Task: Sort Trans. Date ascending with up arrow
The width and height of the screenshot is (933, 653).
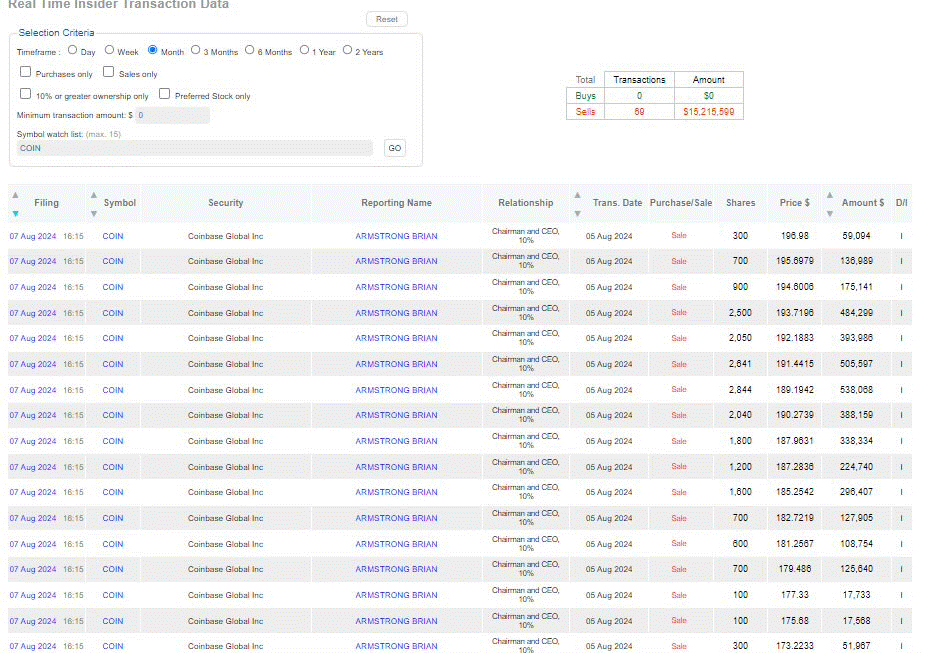Action: [577, 194]
